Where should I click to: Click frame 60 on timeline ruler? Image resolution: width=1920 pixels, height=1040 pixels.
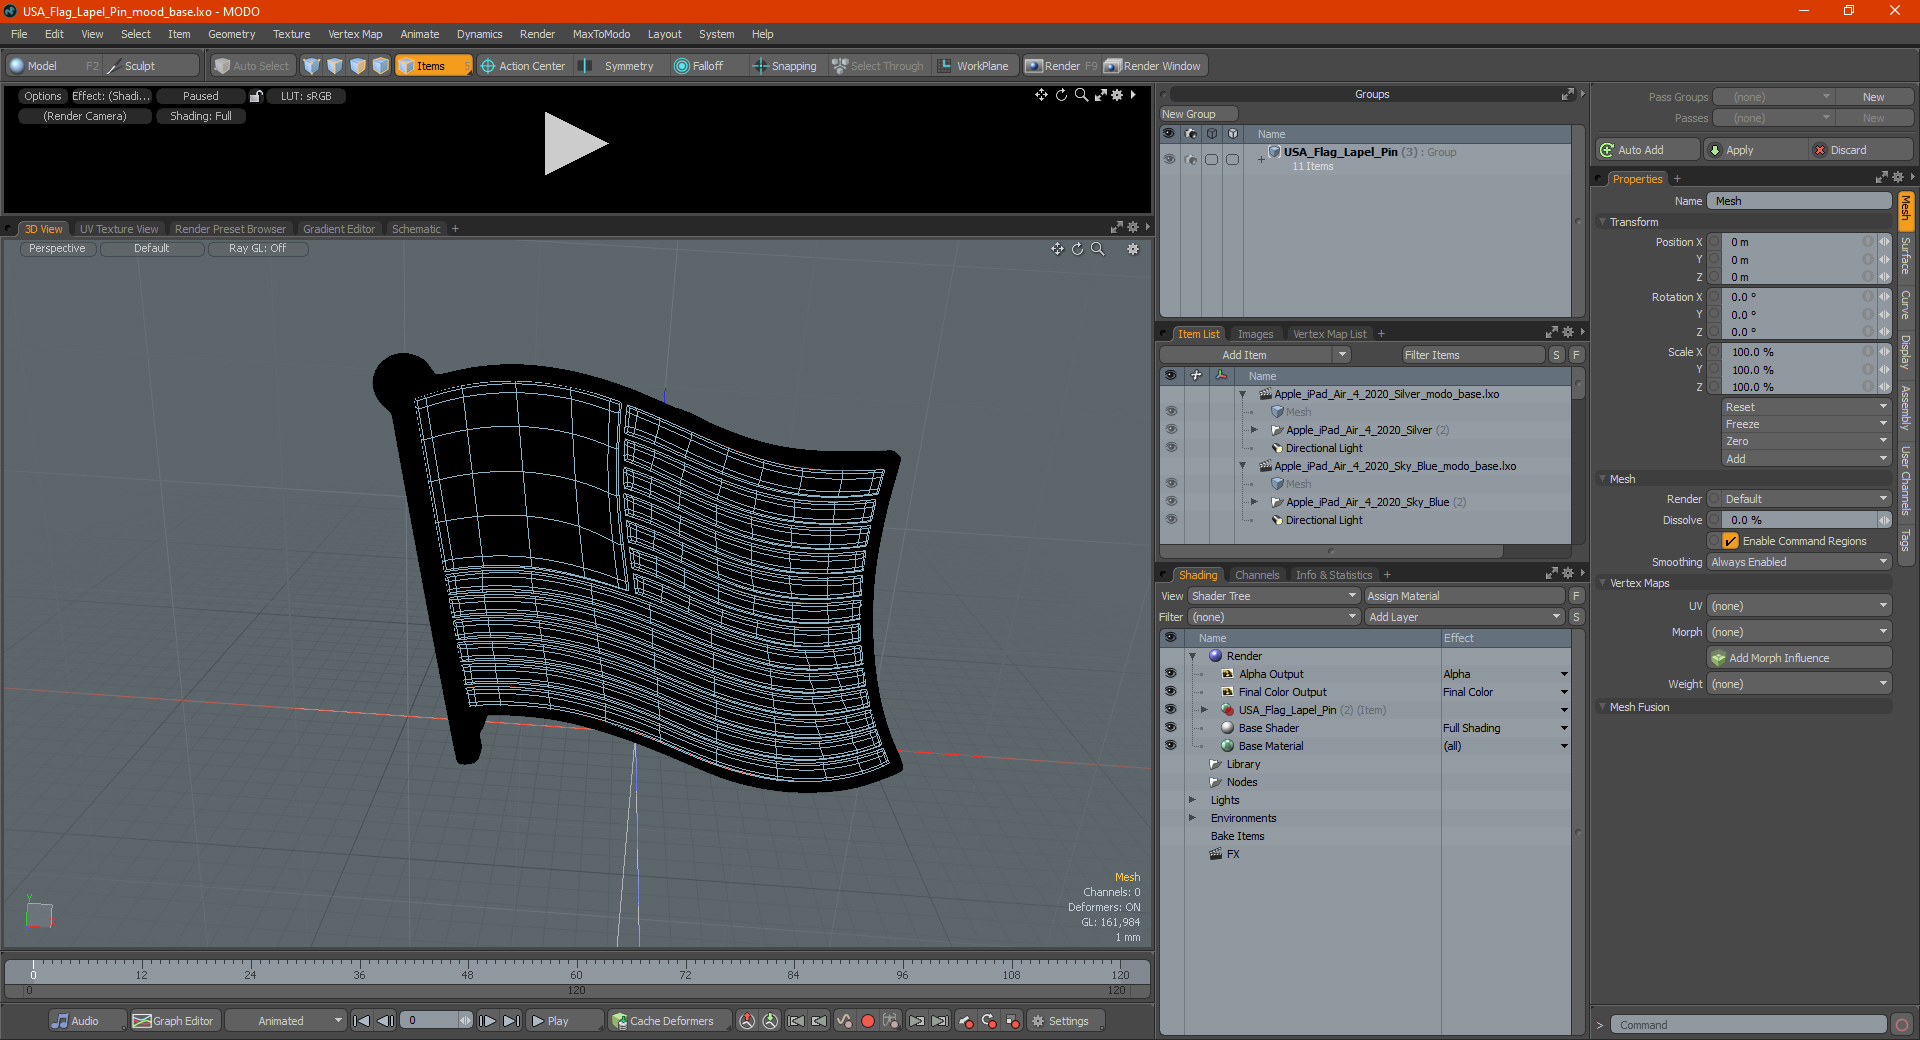pos(576,973)
